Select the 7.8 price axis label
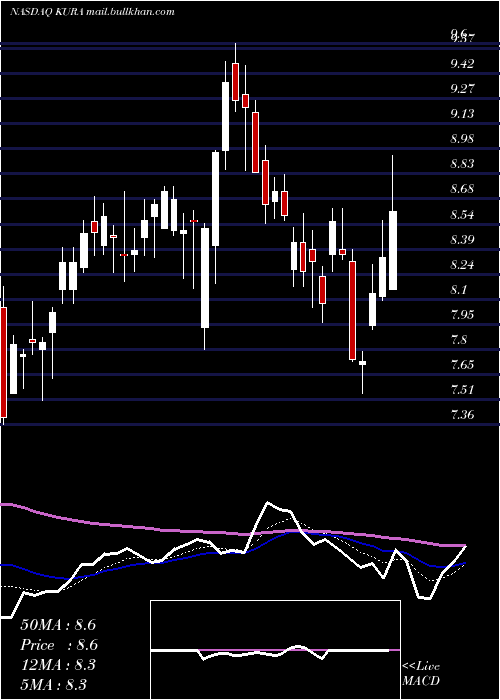The height and width of the screenshot is (700, 500). point(458,340)
